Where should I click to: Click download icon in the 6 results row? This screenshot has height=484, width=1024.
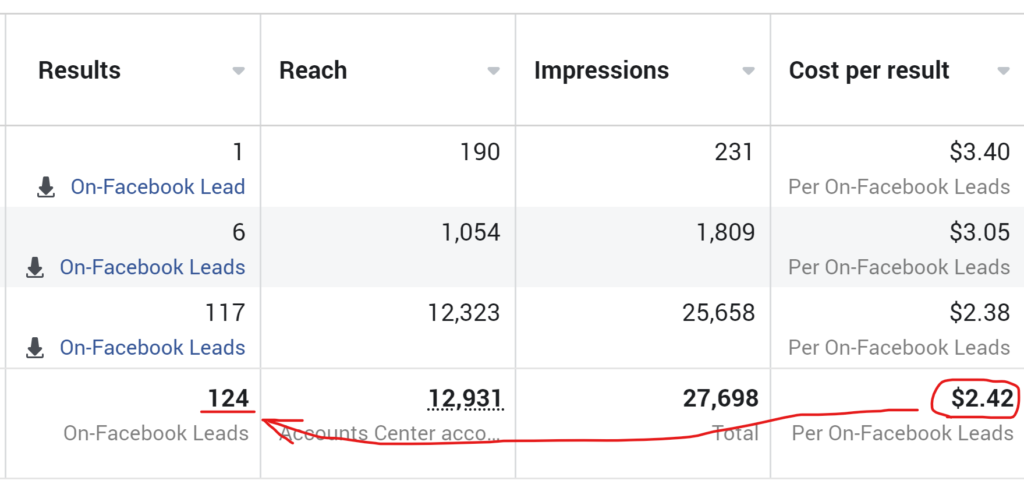(x=35, y=267)
